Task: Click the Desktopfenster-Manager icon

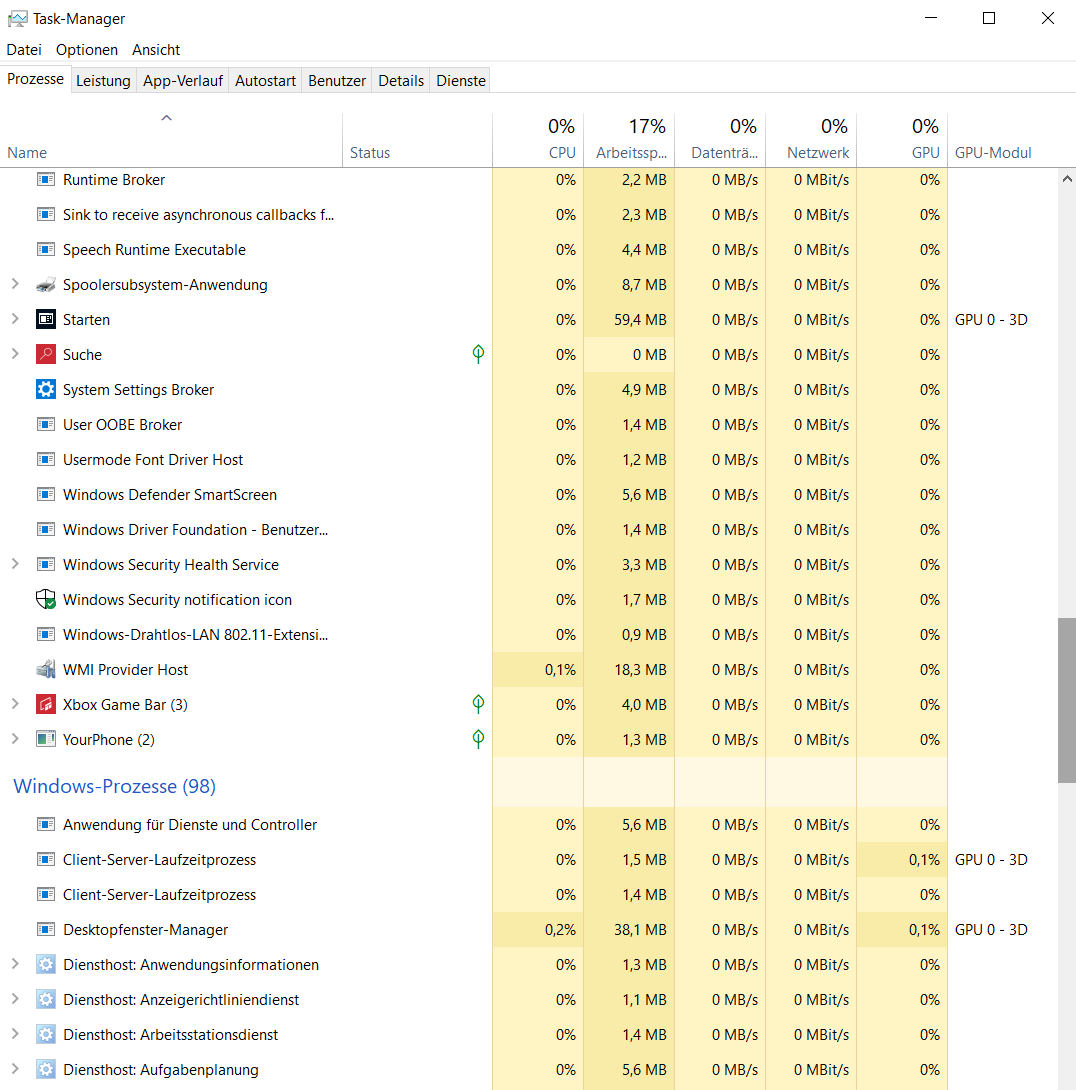Action: pyautogui.click(x=46, y=929)
